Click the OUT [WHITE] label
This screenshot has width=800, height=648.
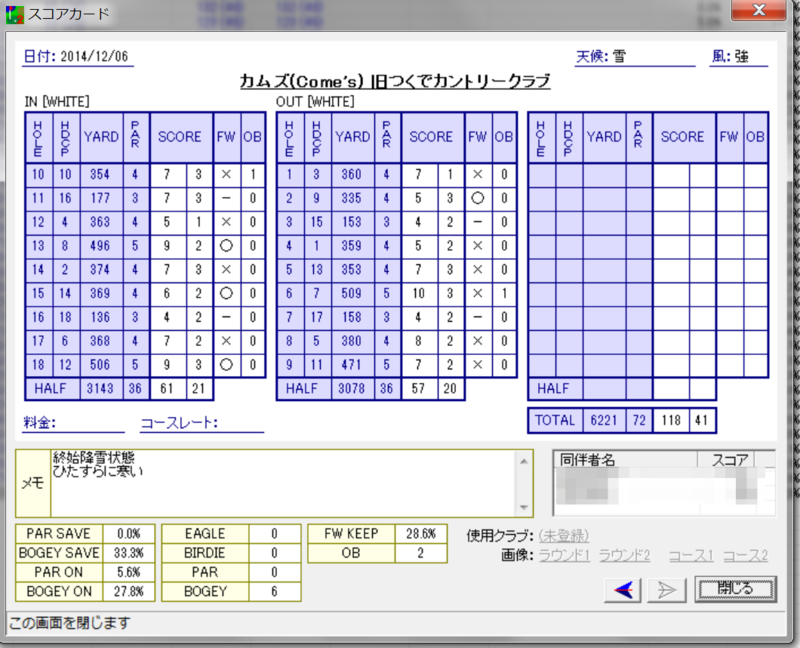pyautogui.click(x=315, y=102)
